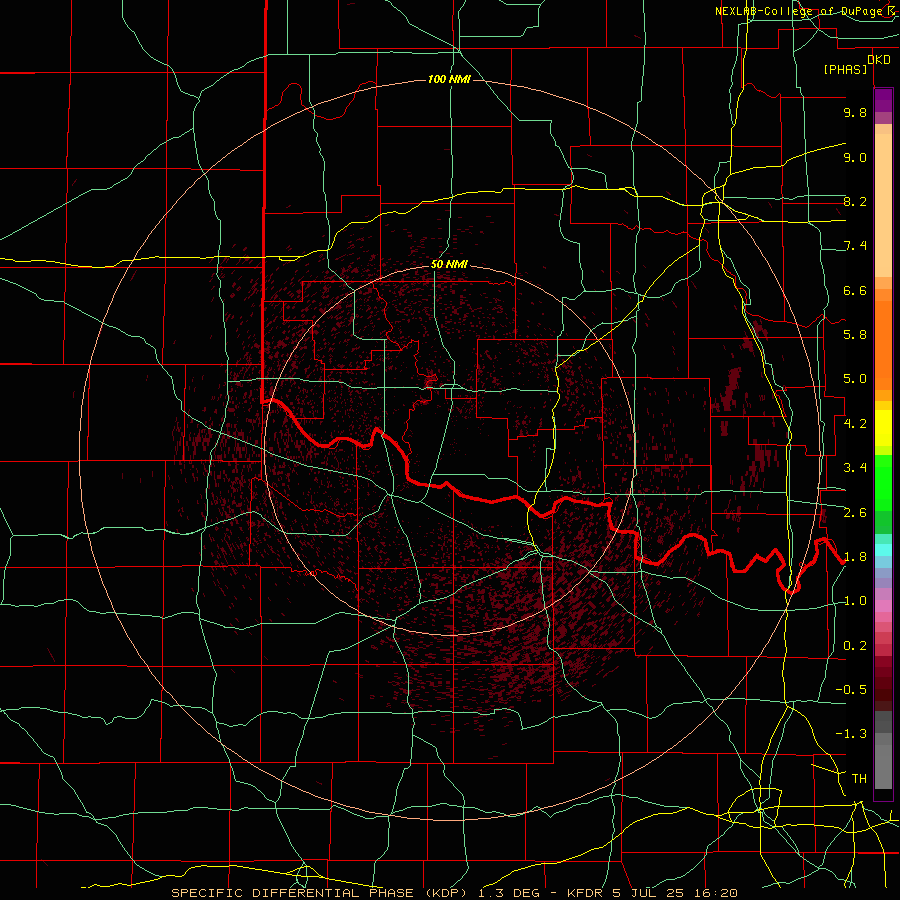Click the TH threshold label on legend

click(x=859, y=779)
